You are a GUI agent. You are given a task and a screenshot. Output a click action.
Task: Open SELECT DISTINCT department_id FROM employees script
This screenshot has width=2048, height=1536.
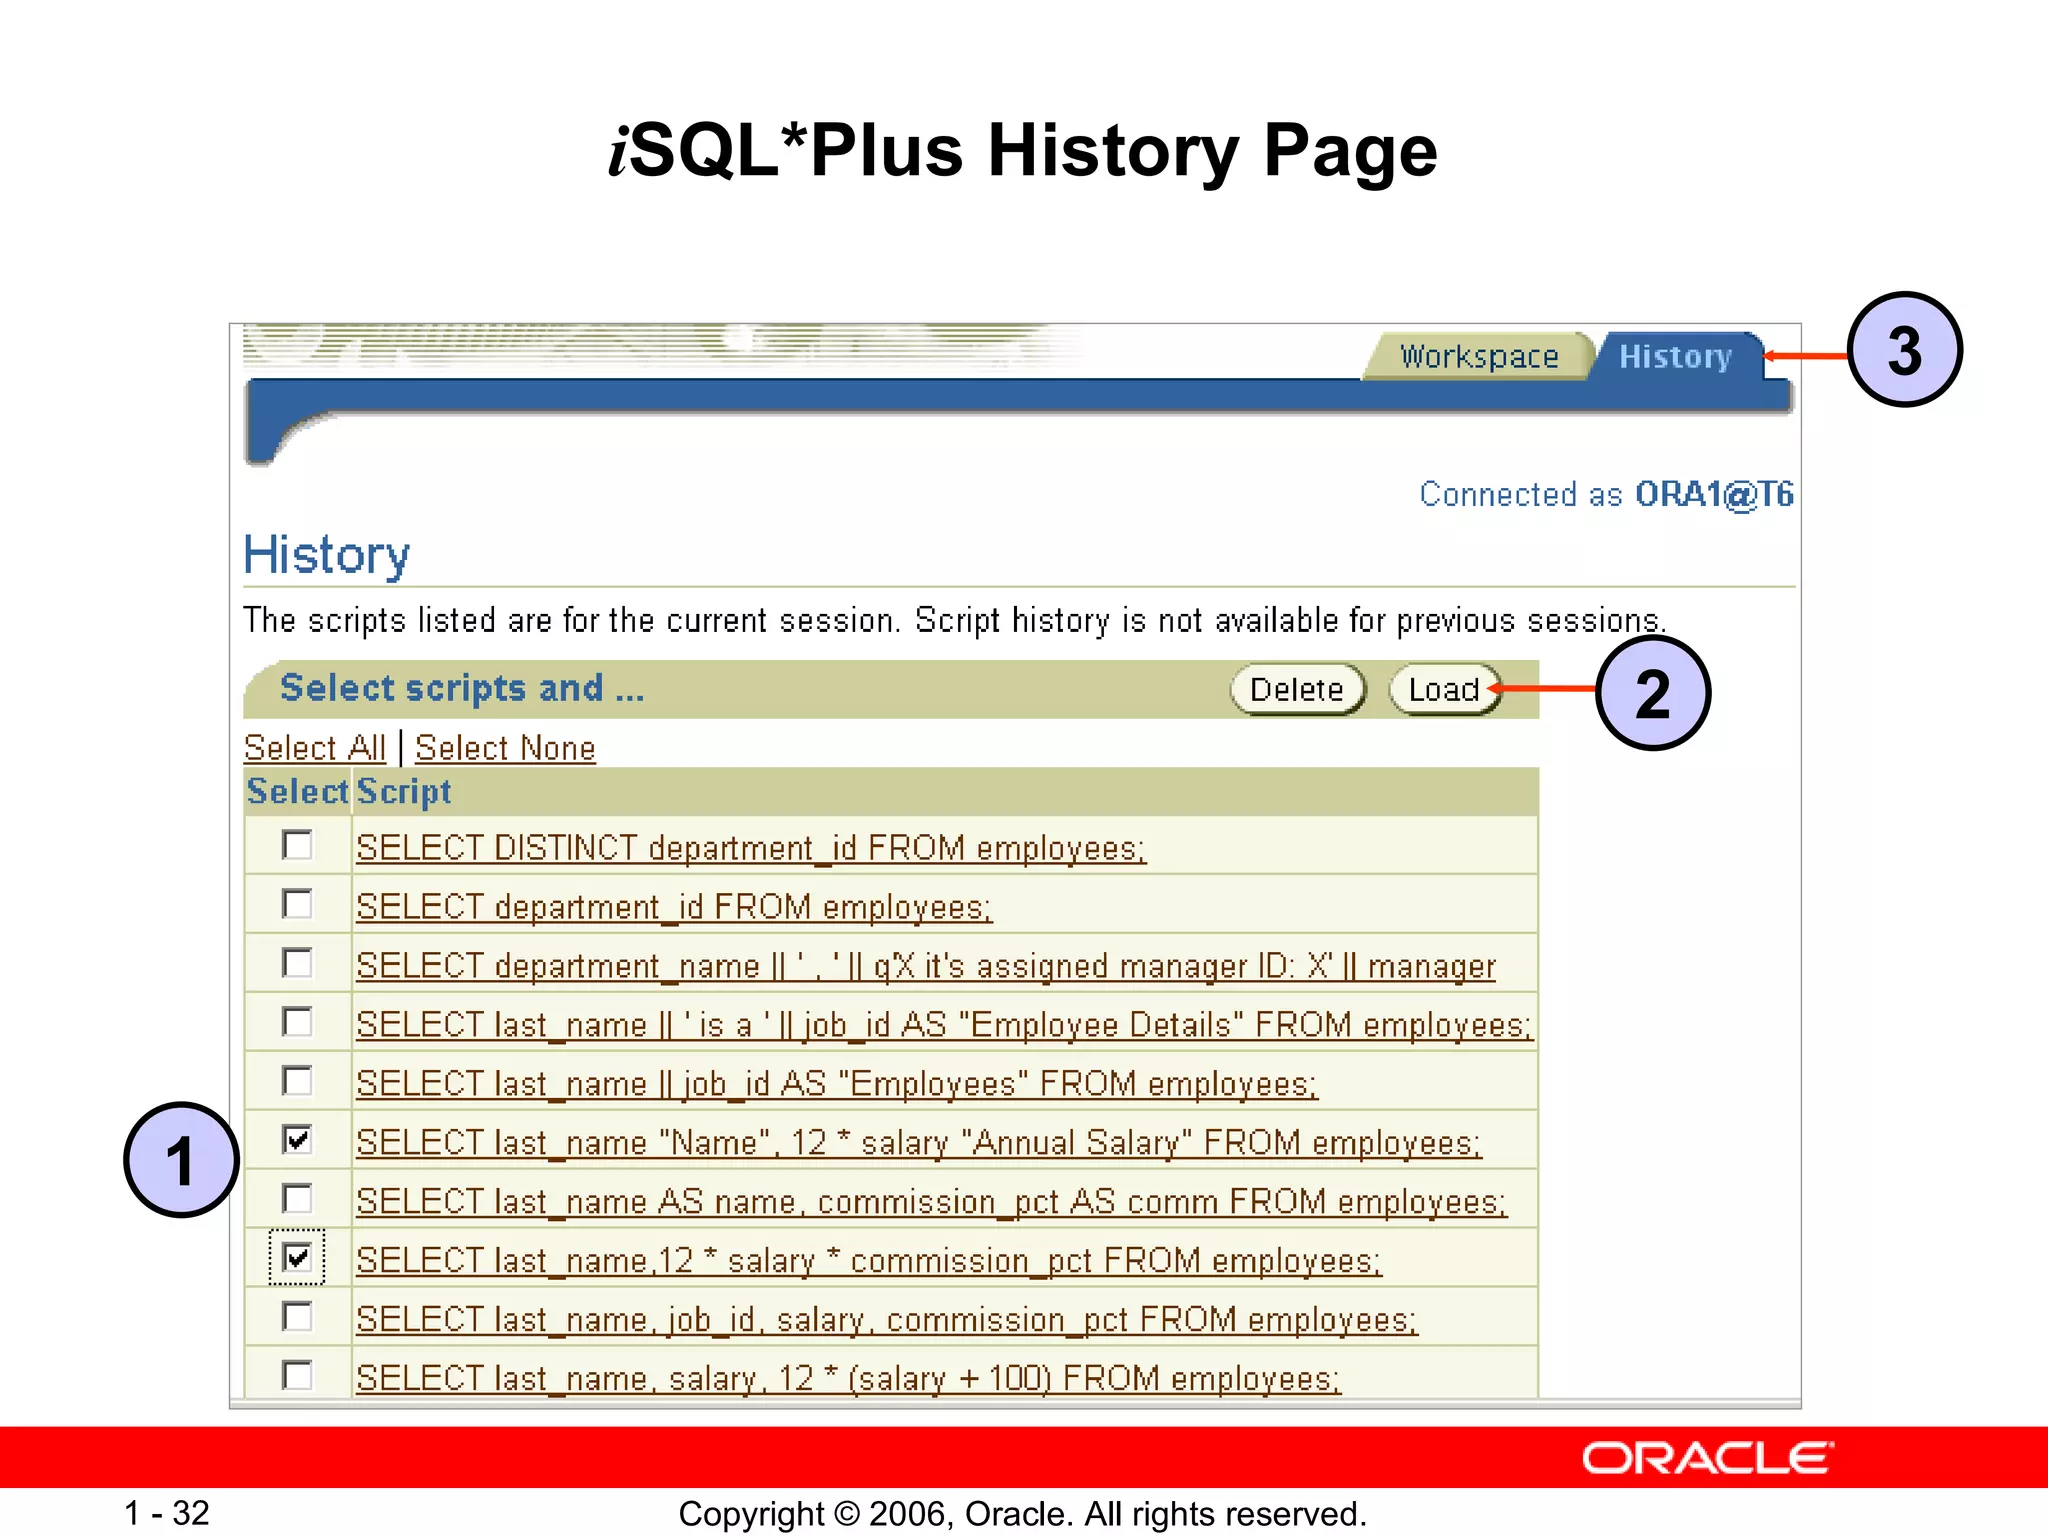750,848
